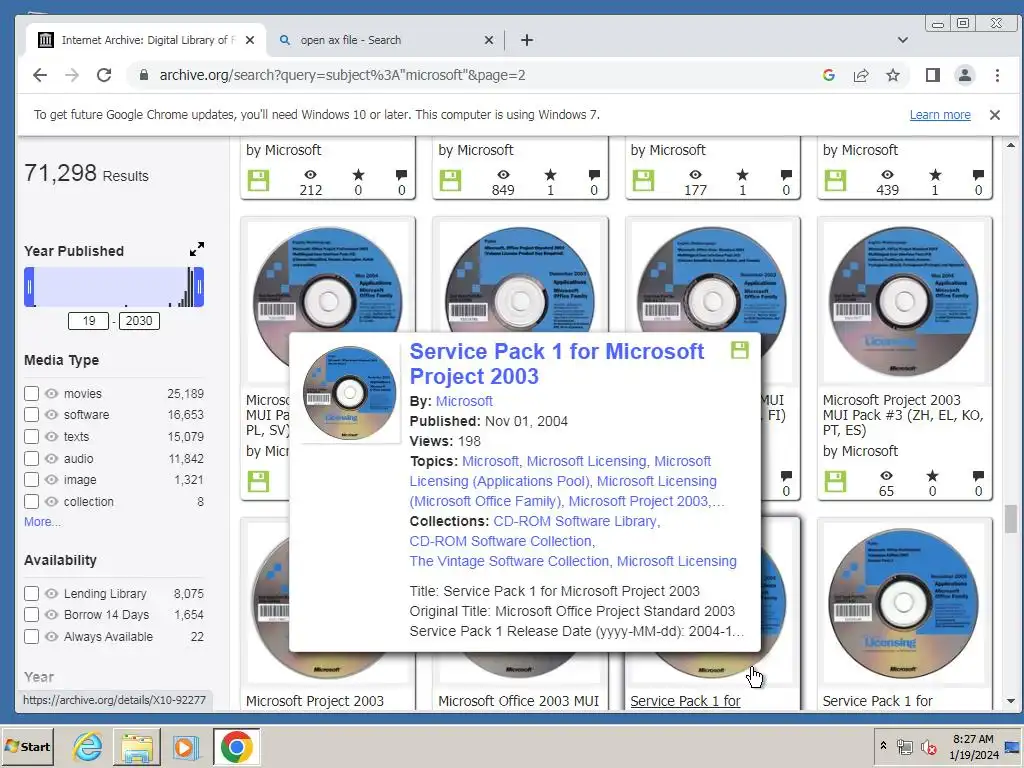Toggle eye icon next to movies
Viewport: 1024px width, 768px height.
click(x=52, y=393)
